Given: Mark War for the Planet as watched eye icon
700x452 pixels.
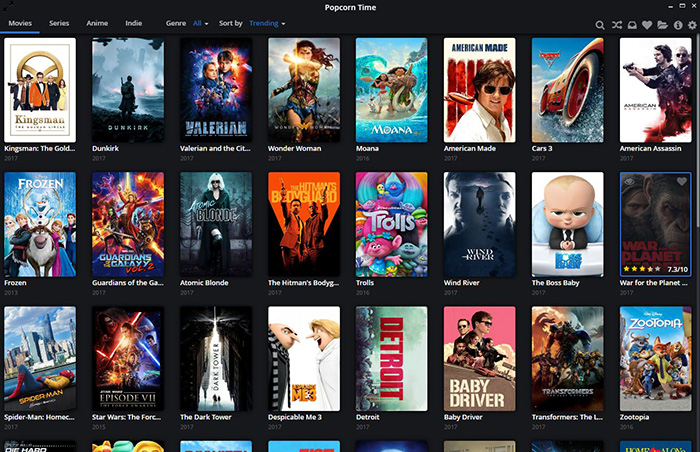Looking at the screenshot, I should pyautogui.click(x=629, y=182).
